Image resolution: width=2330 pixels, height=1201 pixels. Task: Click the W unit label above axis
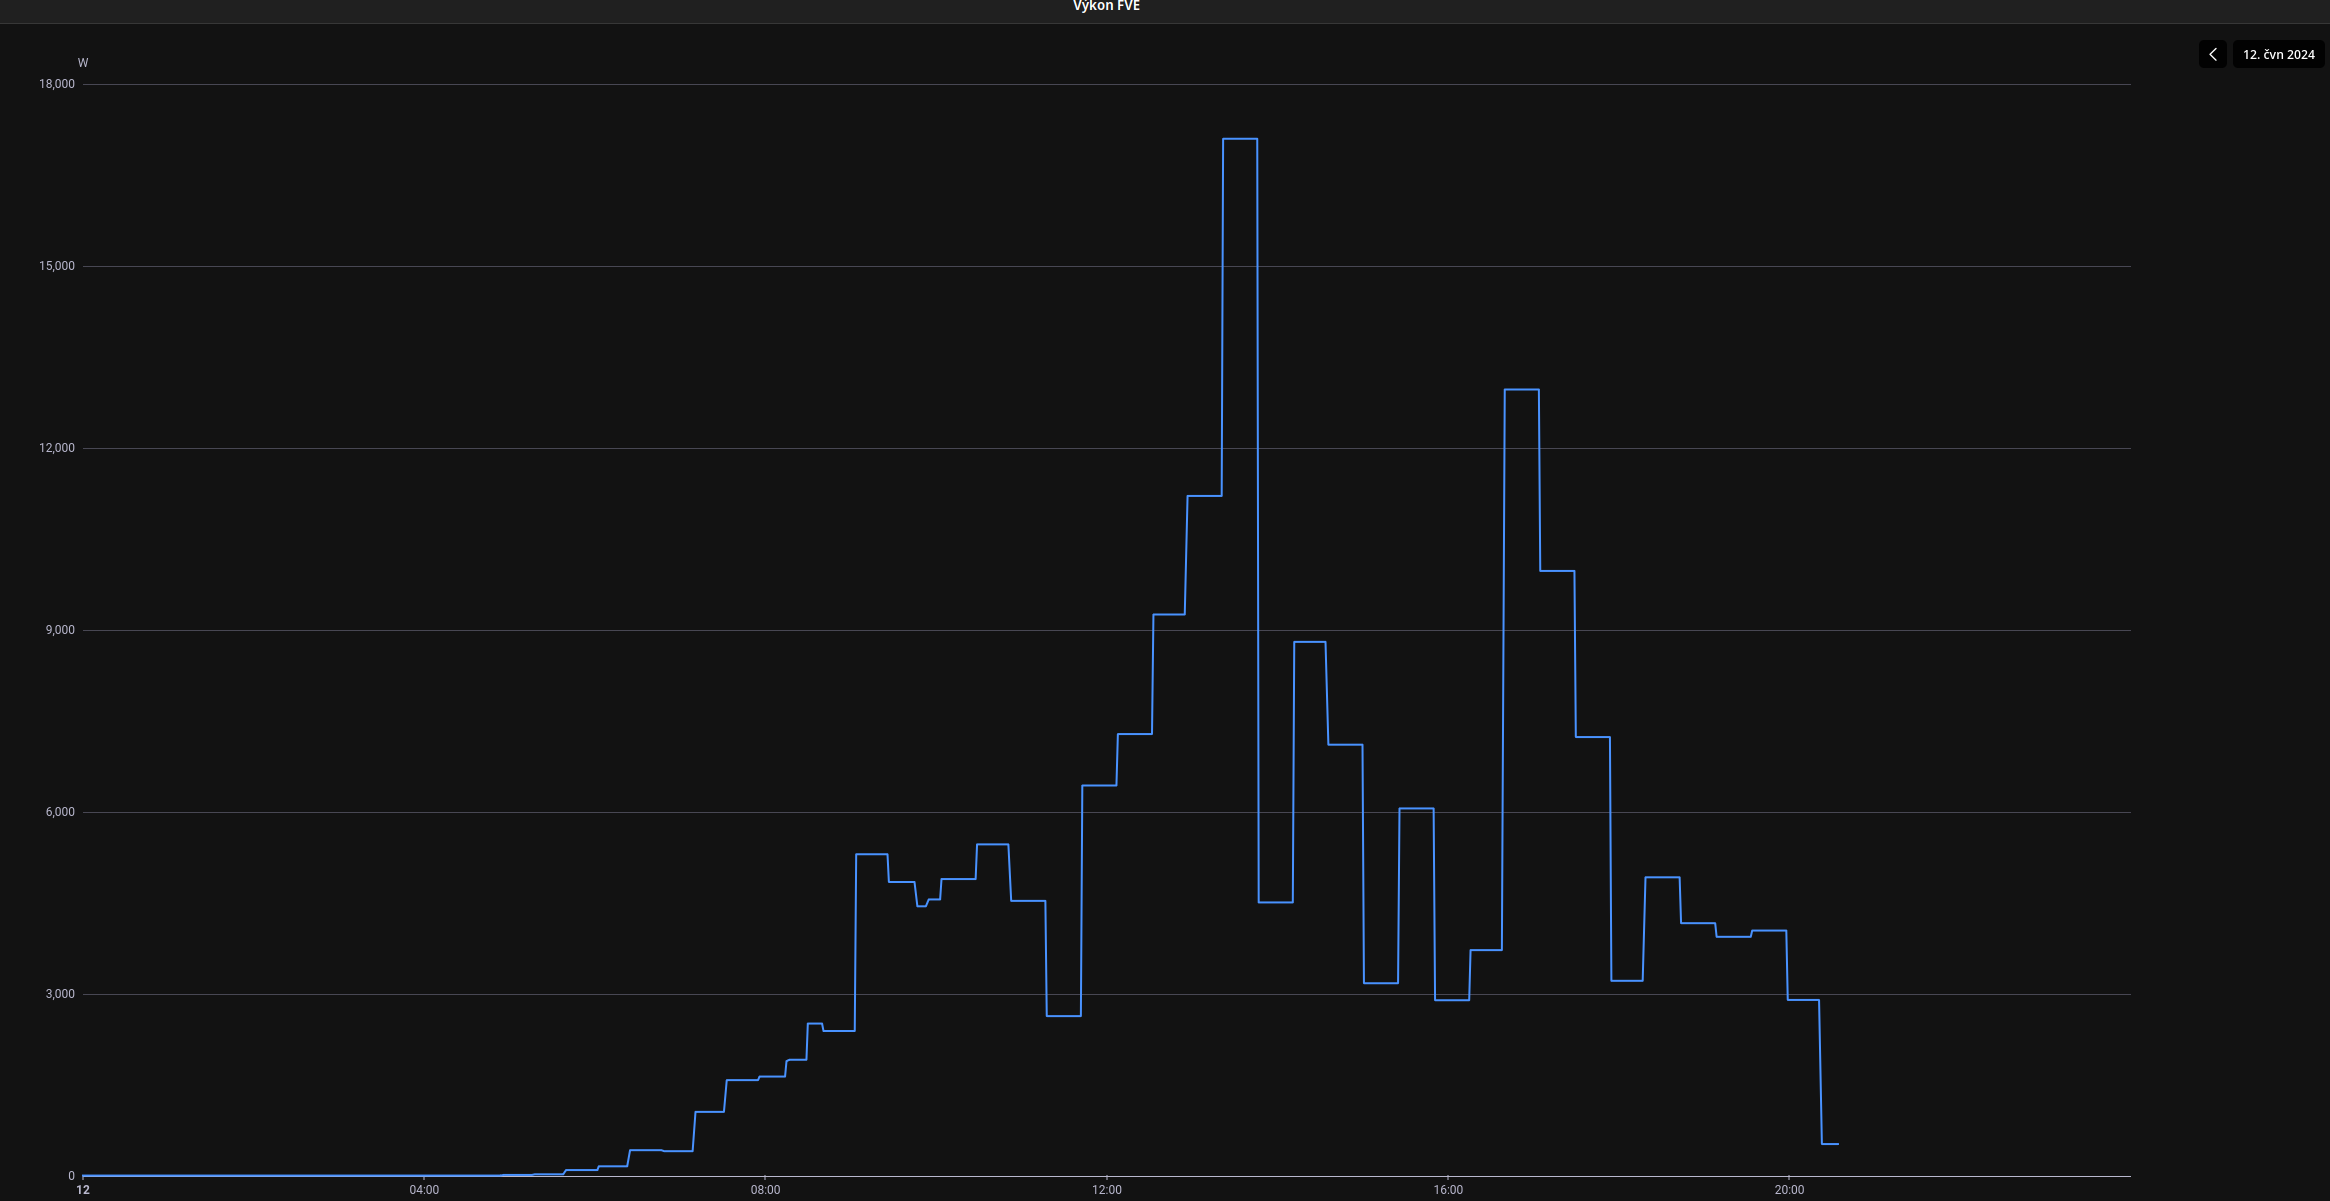(x=83, y=63)
